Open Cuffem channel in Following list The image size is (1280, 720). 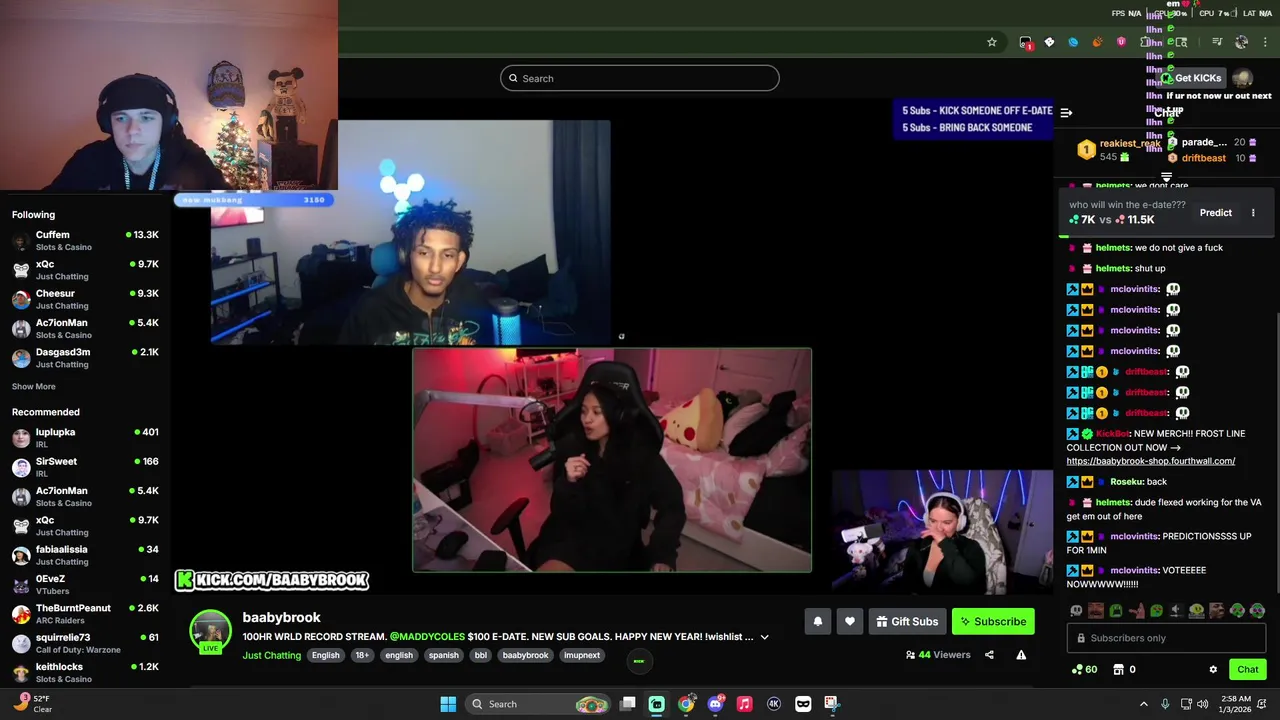pyautogui.click(x=85, y=241)
